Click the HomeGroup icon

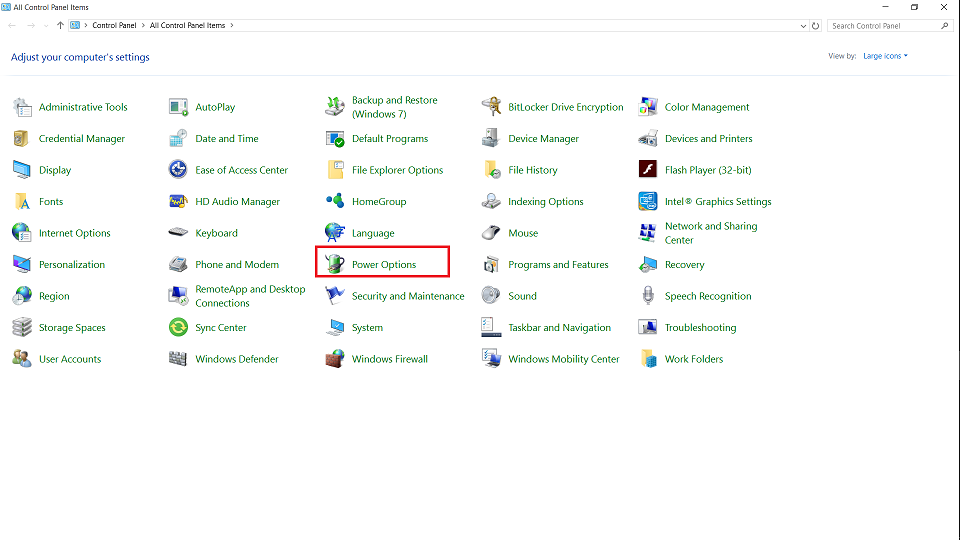pos(335,200)
